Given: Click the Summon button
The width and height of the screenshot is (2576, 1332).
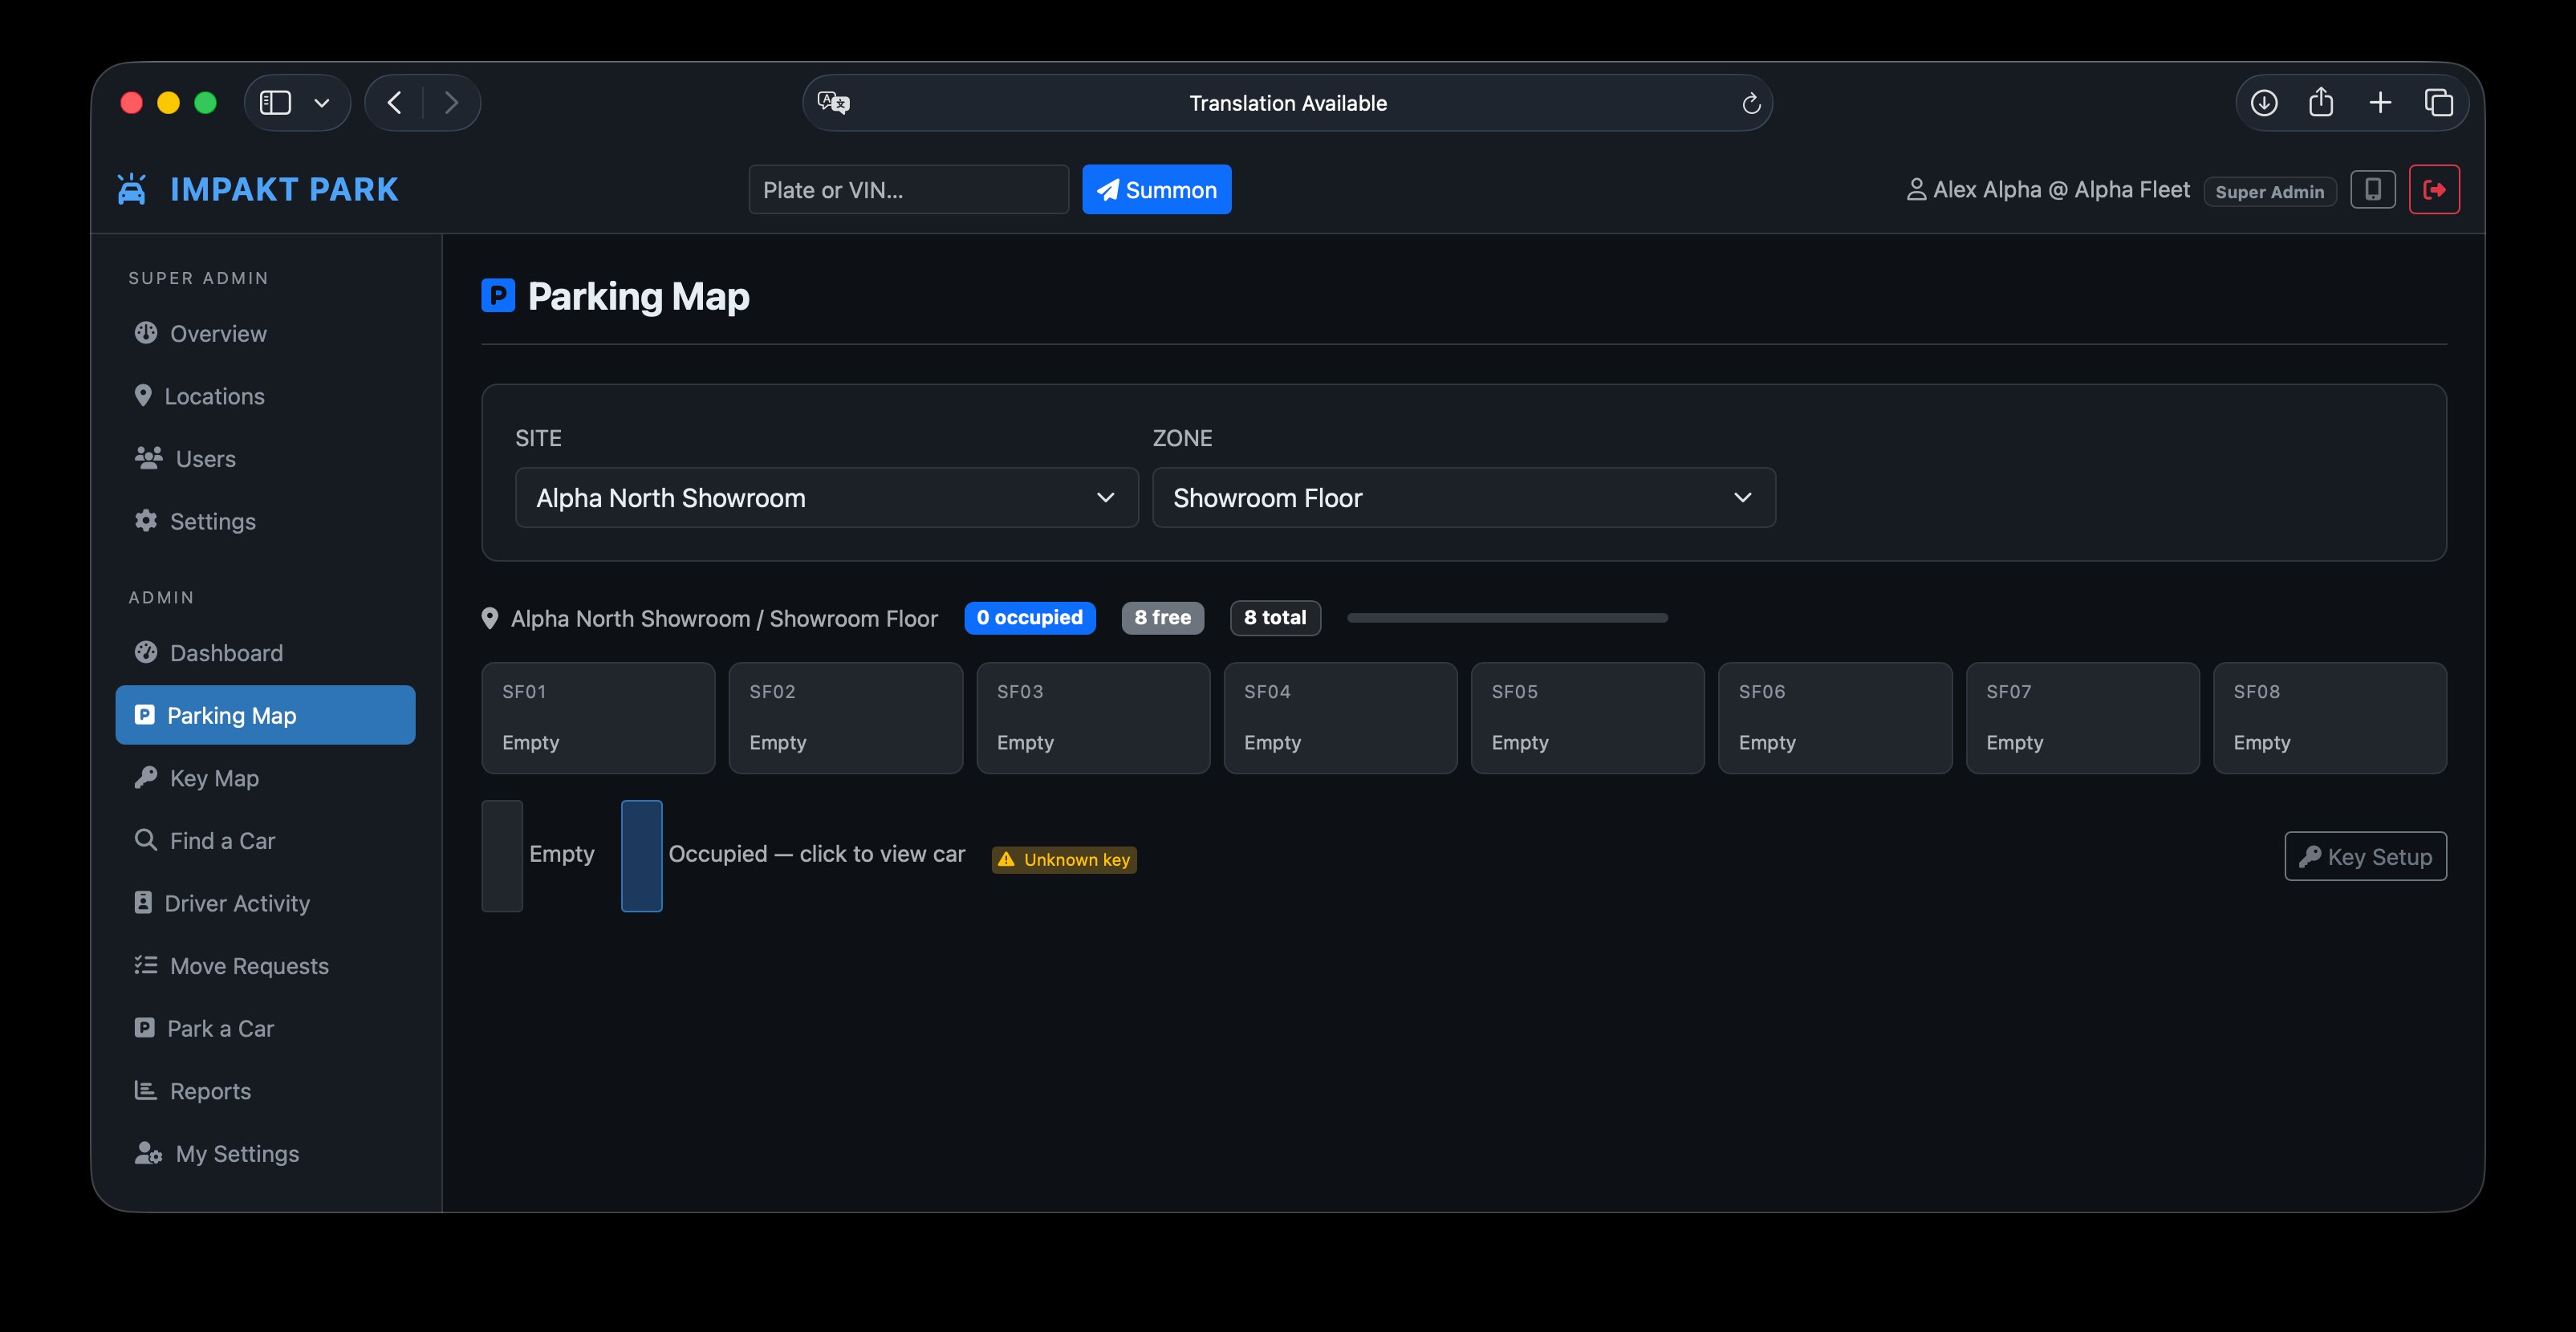Looking at the screenshot, I should pos(1156,189).
